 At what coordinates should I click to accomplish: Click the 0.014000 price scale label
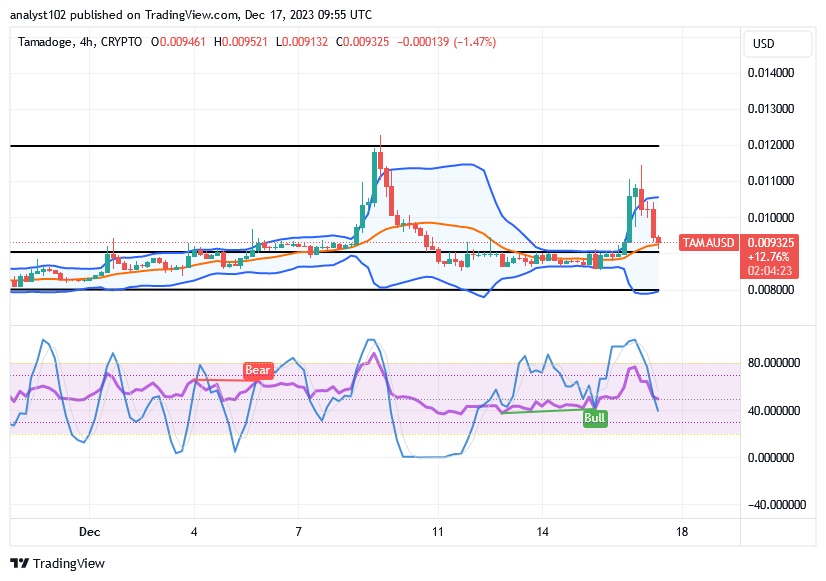(773, 73)
